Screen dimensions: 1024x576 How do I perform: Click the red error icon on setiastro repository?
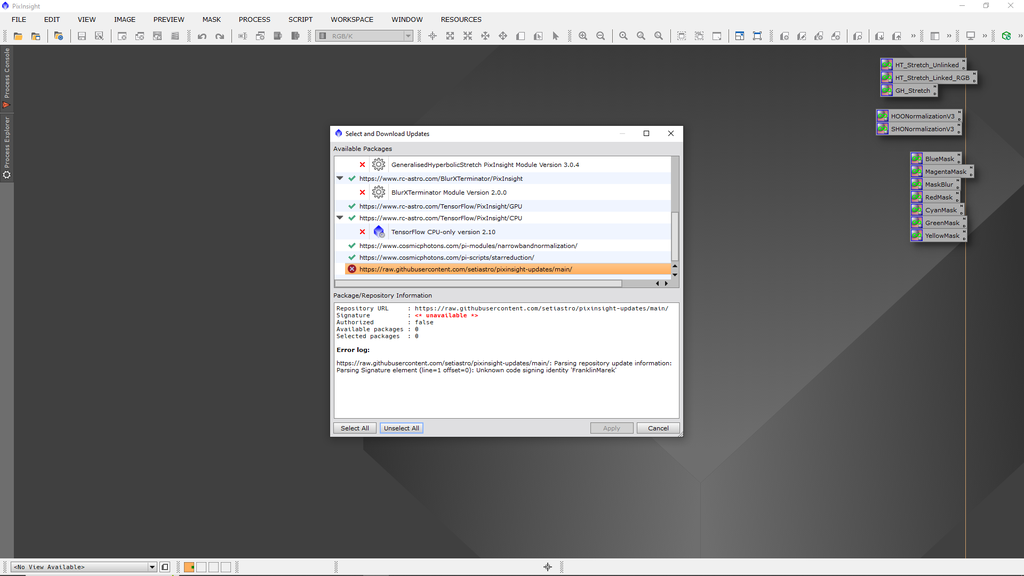352,269
